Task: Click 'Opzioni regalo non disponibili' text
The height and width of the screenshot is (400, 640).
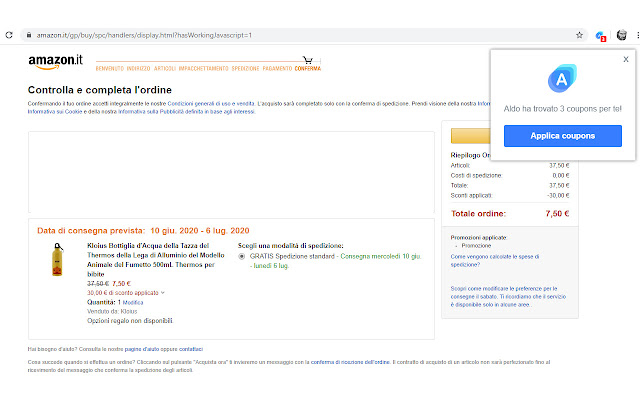Action: coord(130,321)
